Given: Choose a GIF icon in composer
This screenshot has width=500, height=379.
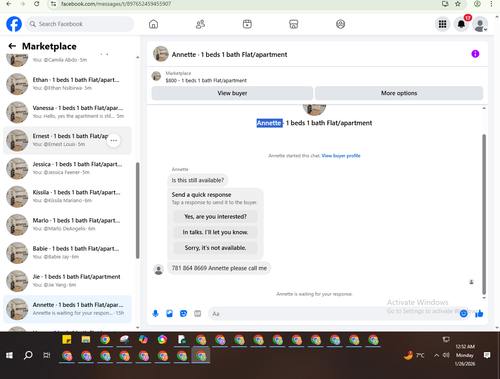Looking at the screenshot, I should [198, 314].
